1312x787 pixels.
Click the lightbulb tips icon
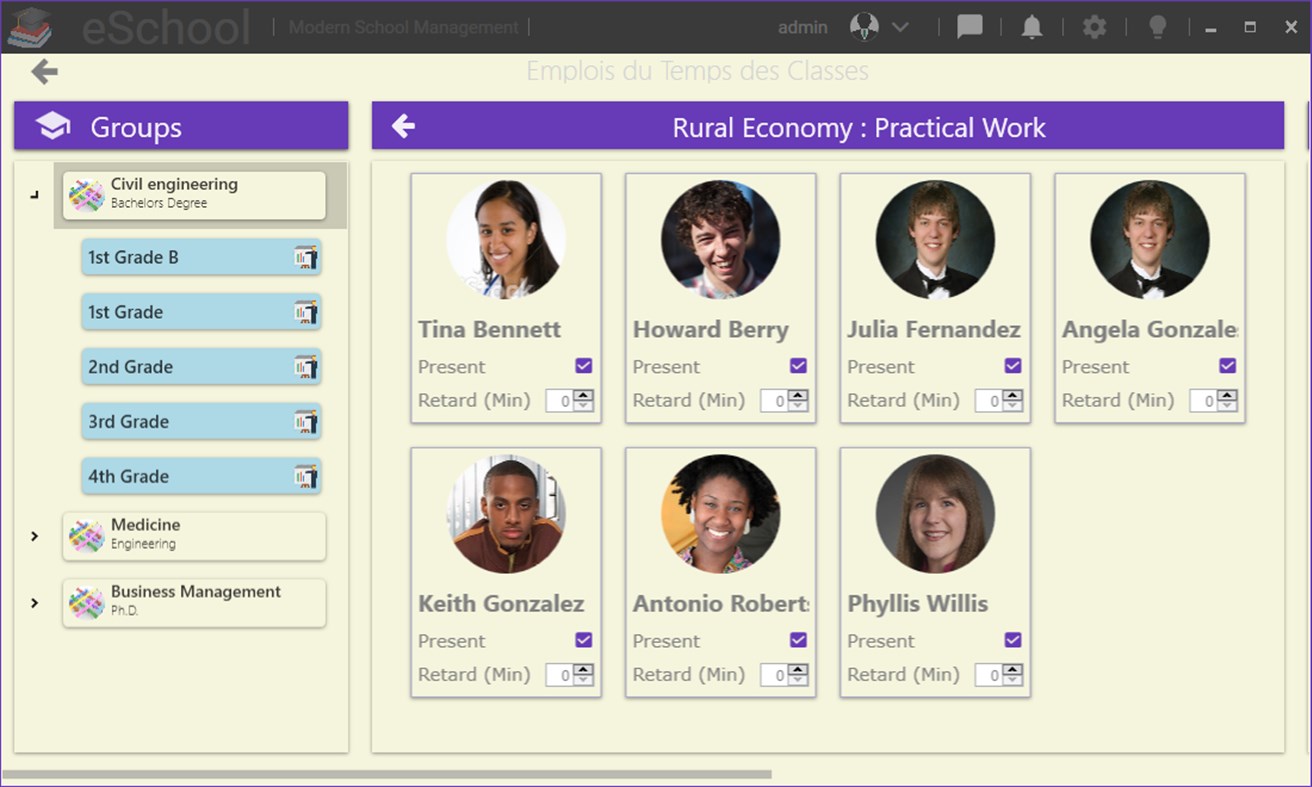[x=1157, y=27]
